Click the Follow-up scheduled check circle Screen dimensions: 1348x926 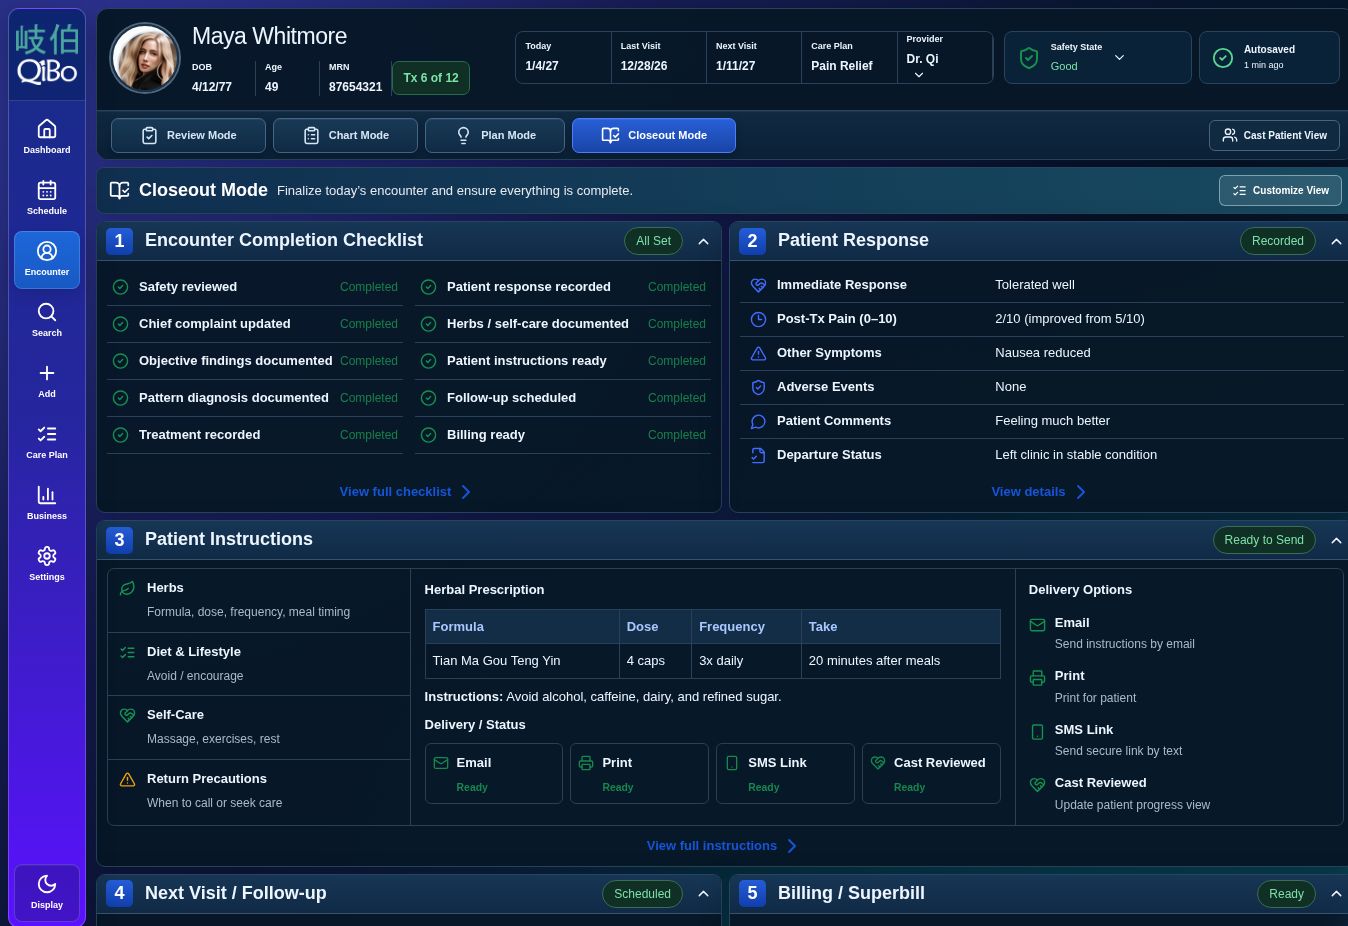point(428,398)
